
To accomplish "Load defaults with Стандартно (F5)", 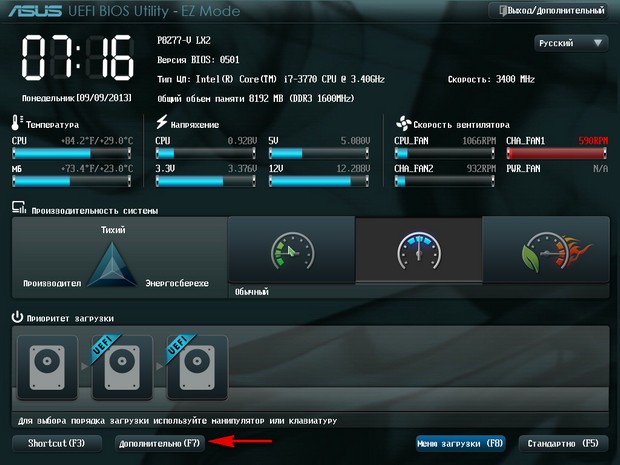I will (x=563, y=442).
